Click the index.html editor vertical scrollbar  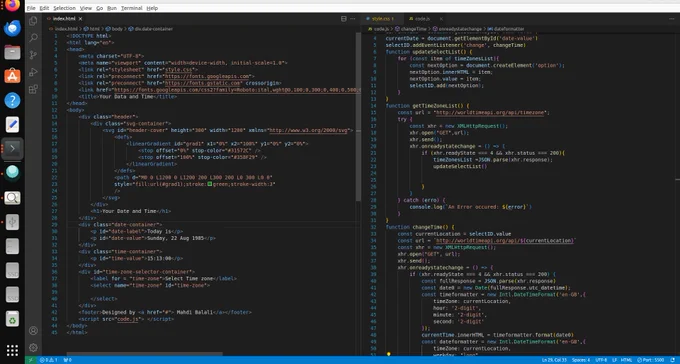(x=358, y=117)
